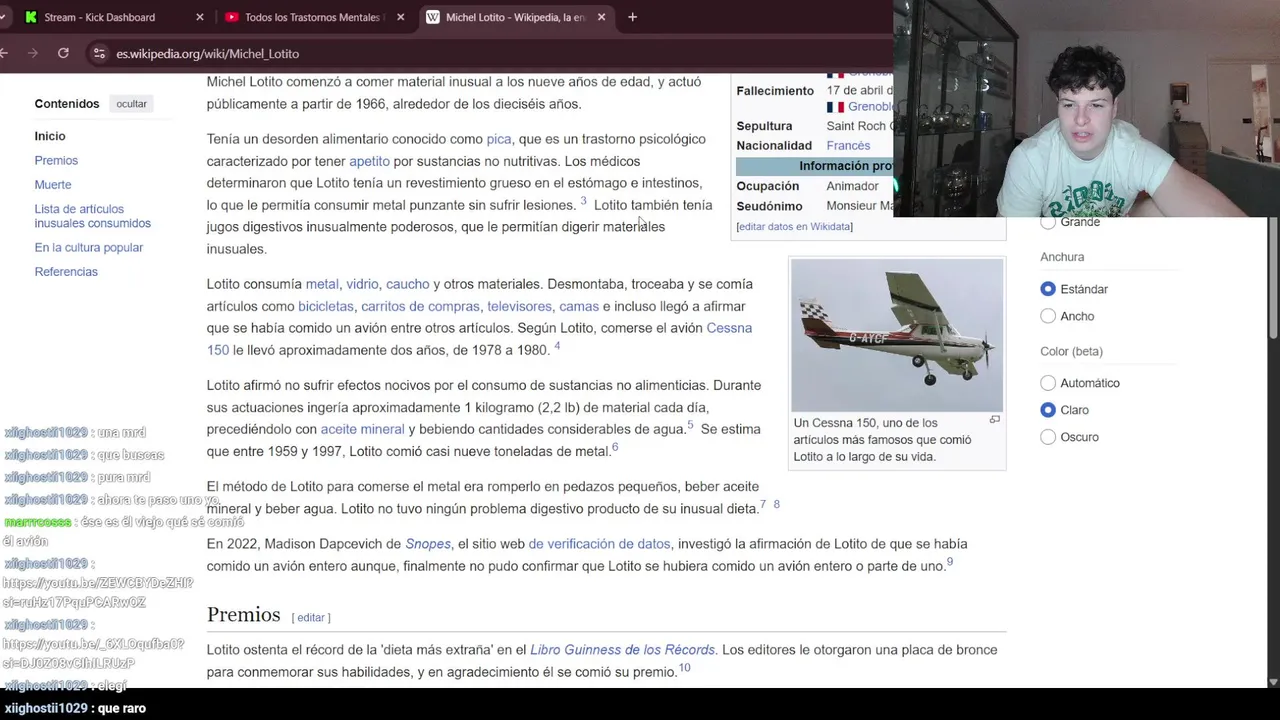
Task: Open the televisores link
Action: click(x=519, y=306)
